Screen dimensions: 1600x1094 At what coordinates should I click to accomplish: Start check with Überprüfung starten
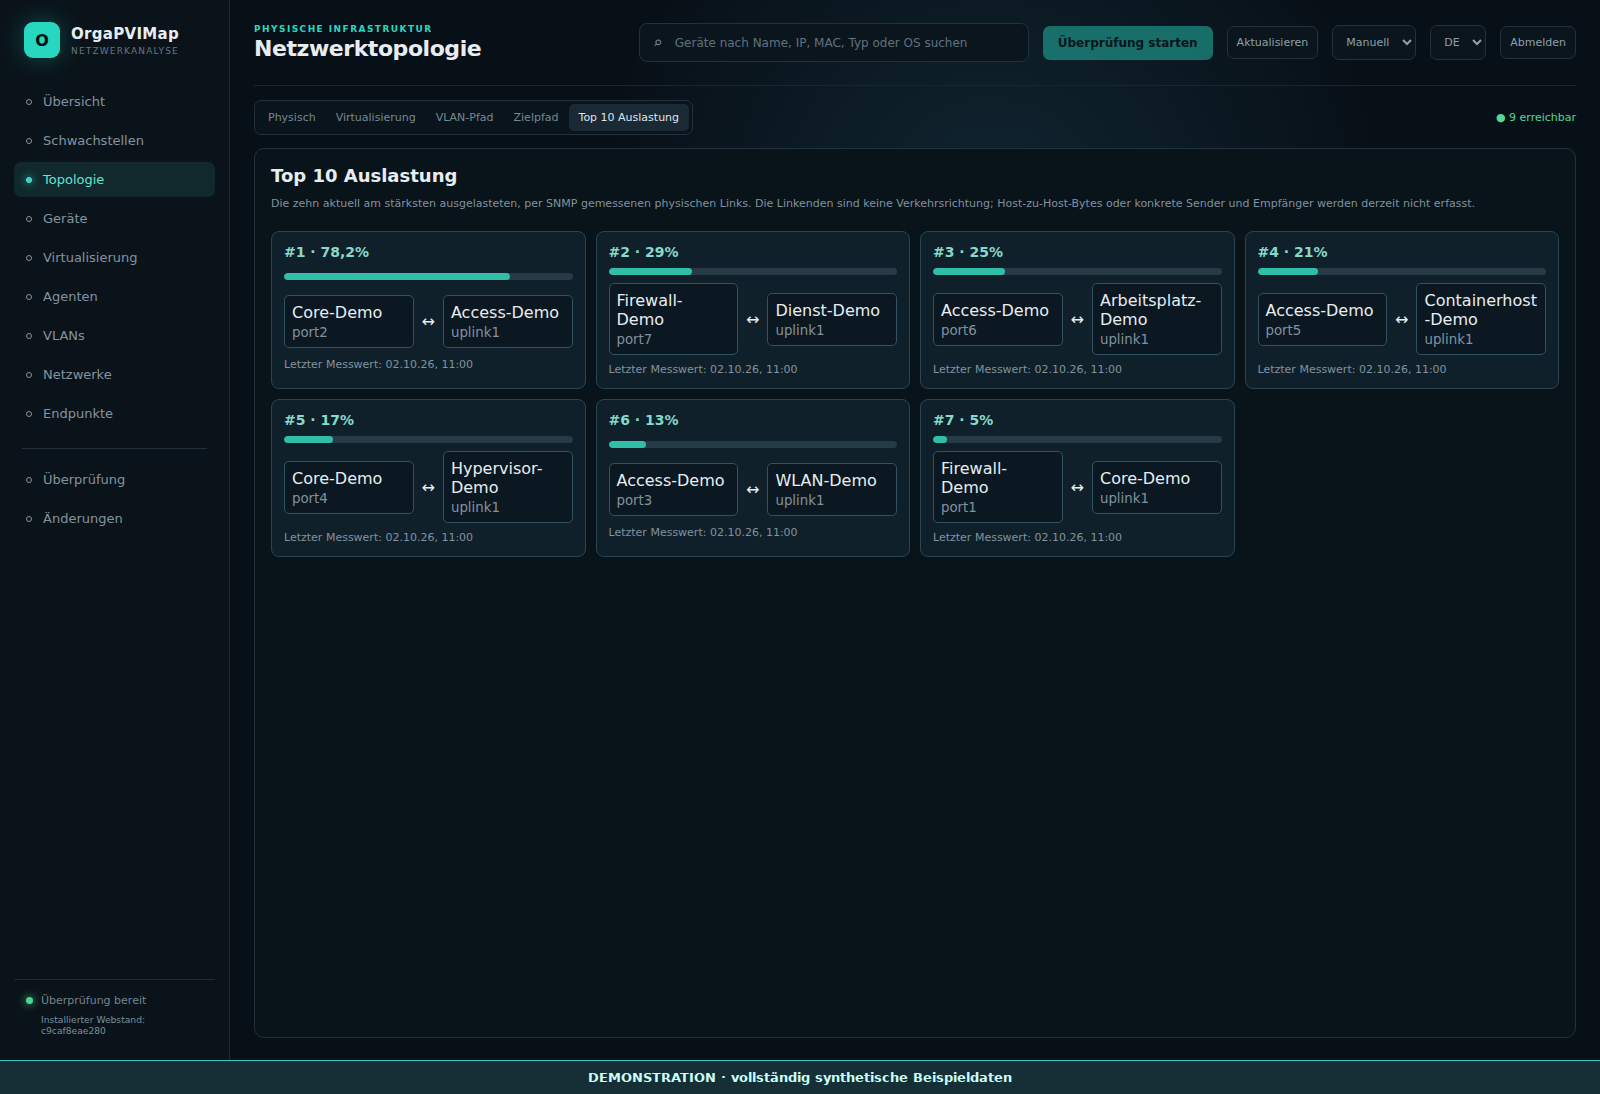click(1128, 43)
